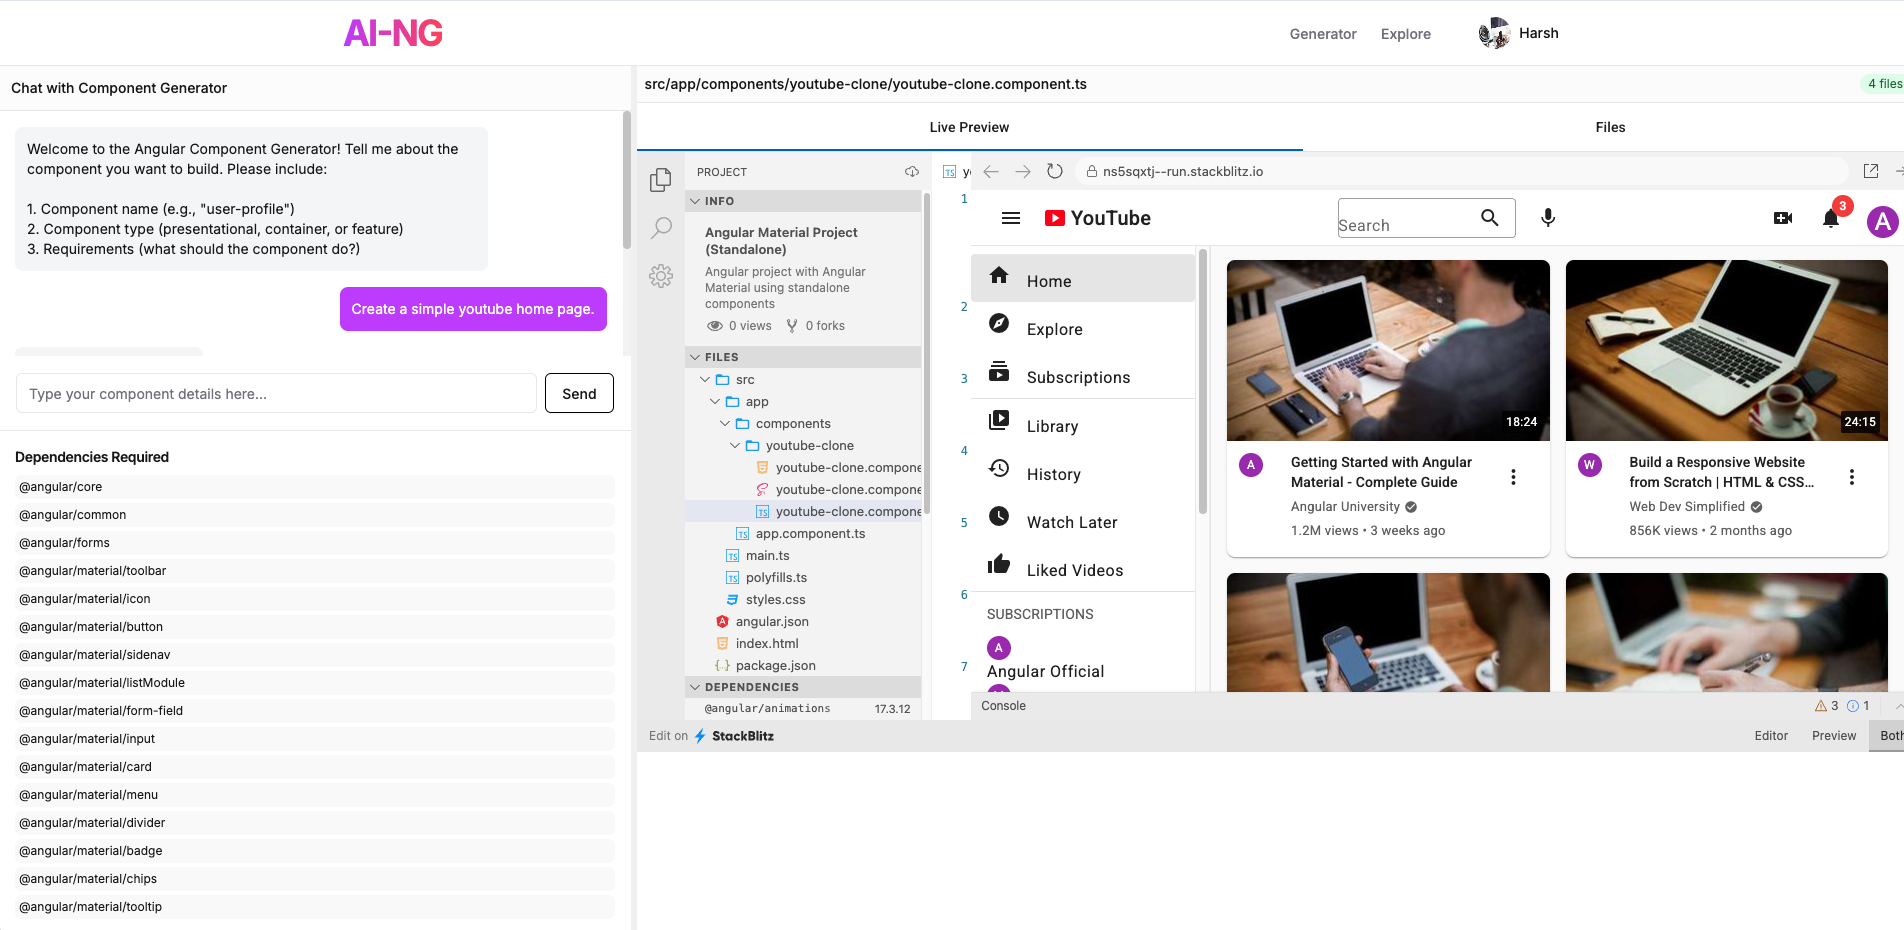Image resolution: width=1904 pixels, height=930 pixels.
Task: Reload the preview page
Action: click(1055, 172)
